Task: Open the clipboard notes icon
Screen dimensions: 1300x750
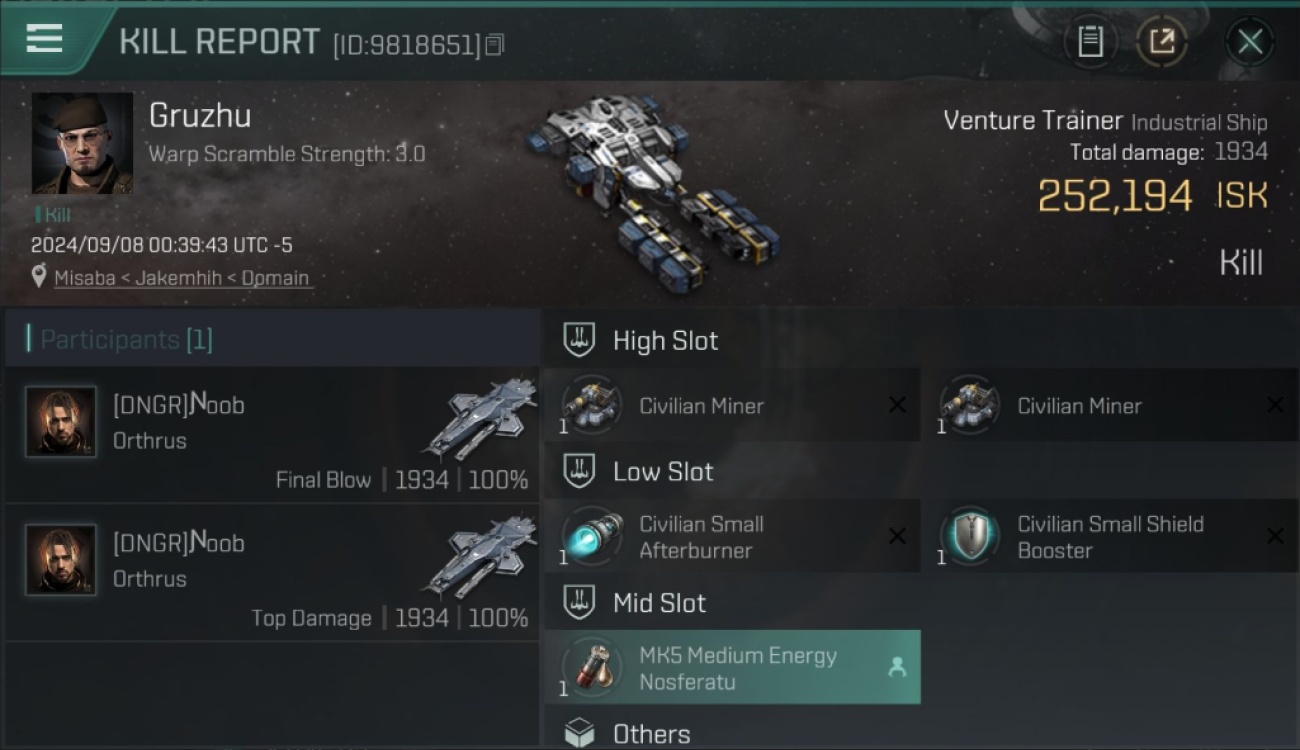Action: [x=1090, y=42]
